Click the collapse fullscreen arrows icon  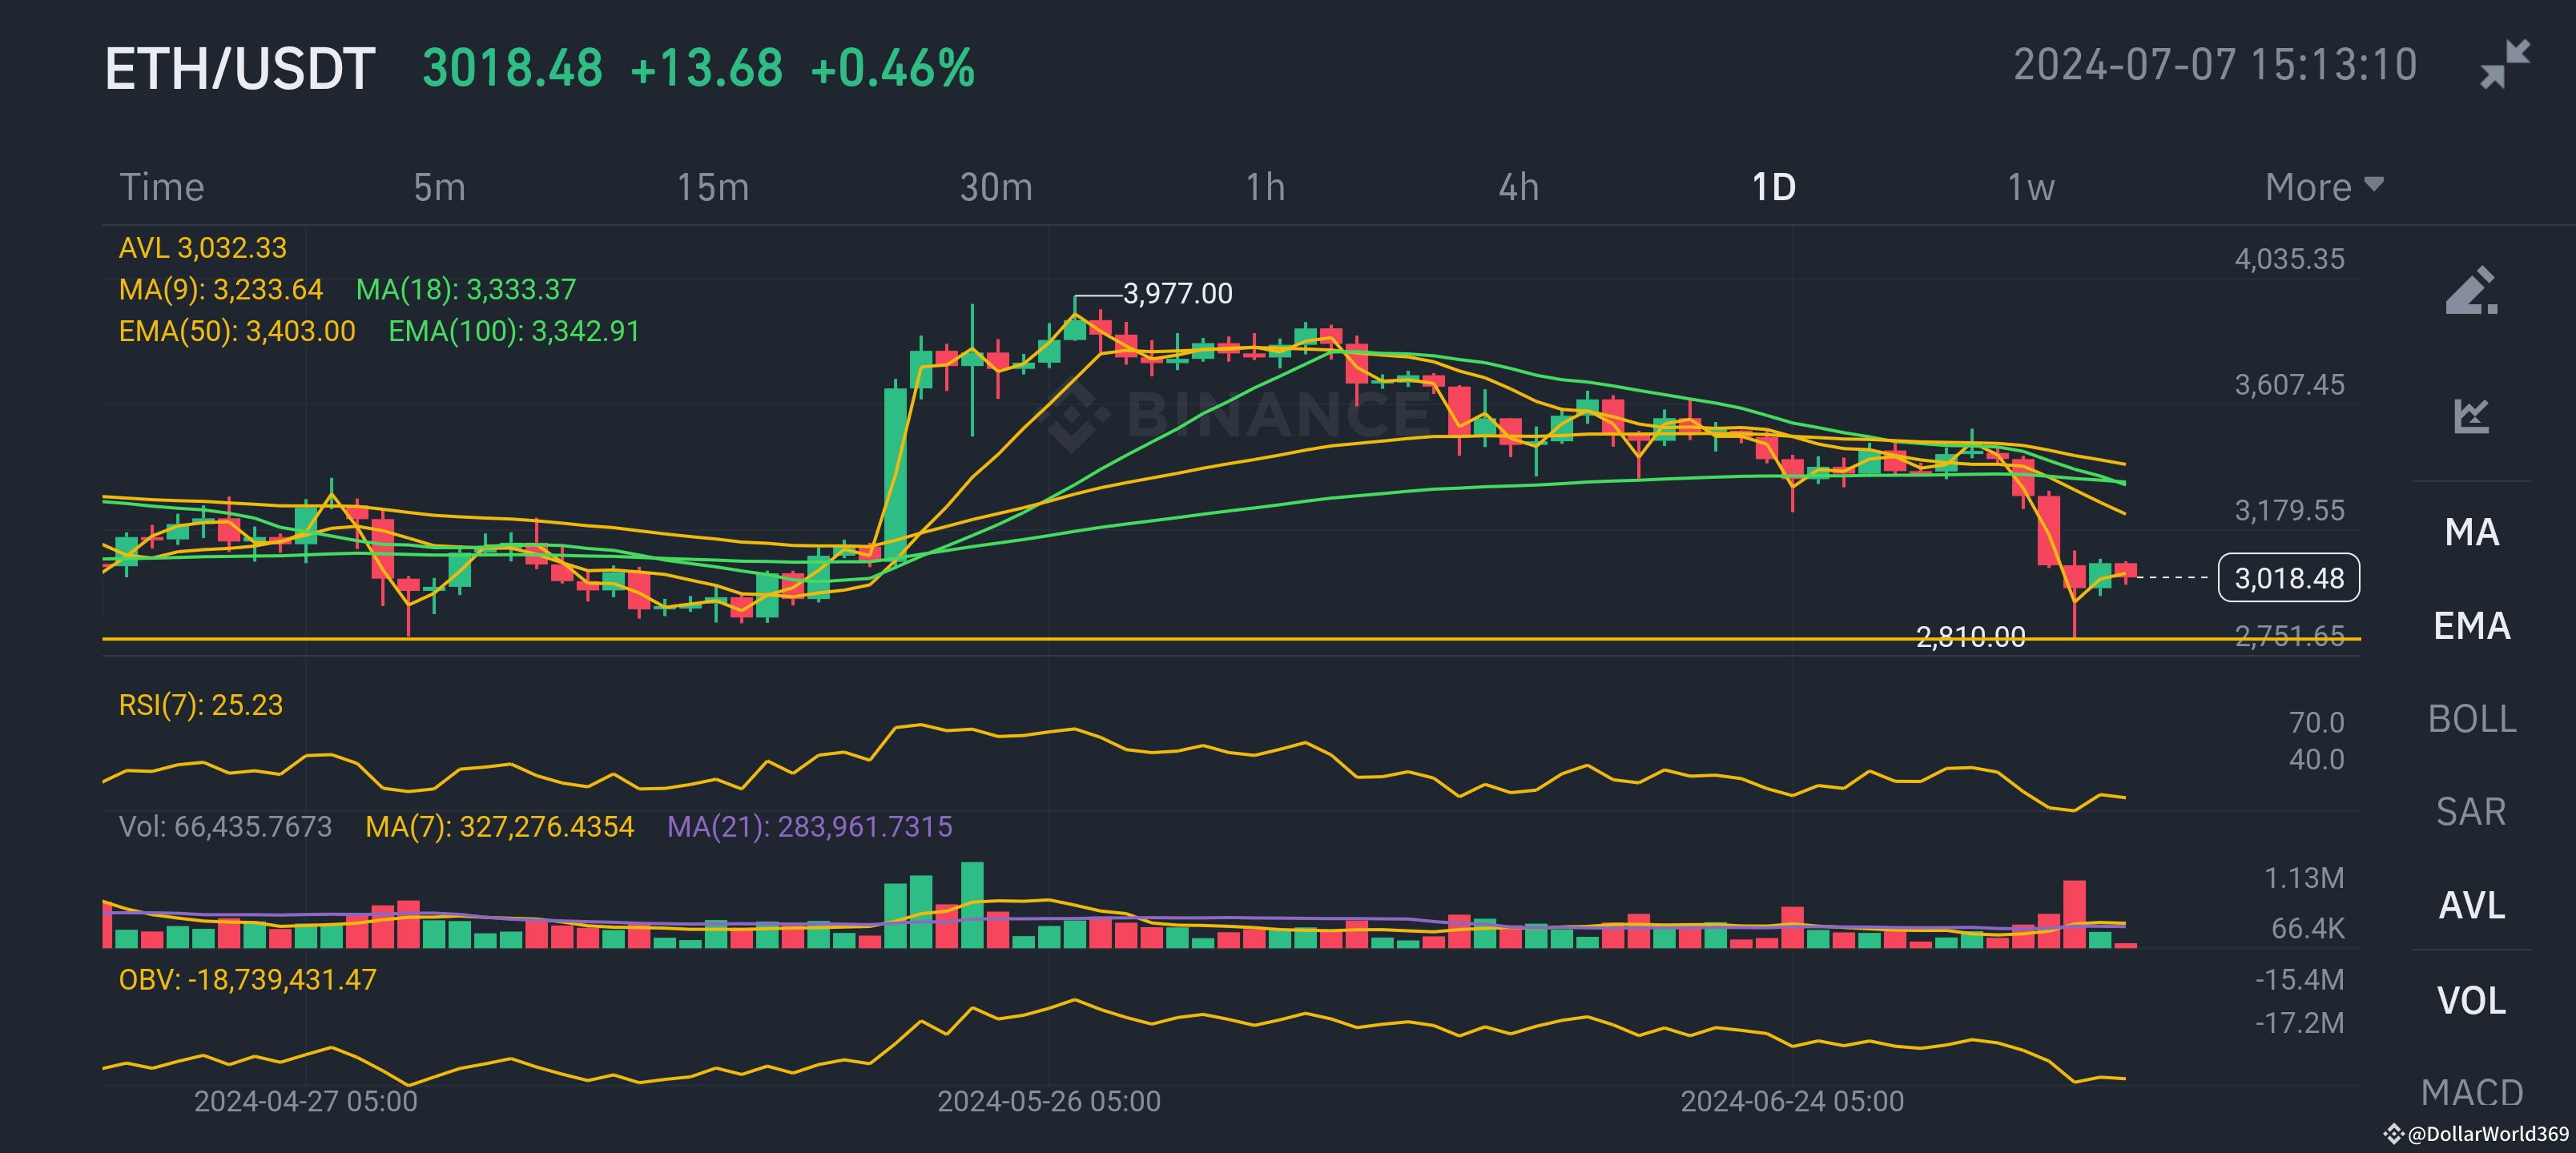(x=2505, y=65)
